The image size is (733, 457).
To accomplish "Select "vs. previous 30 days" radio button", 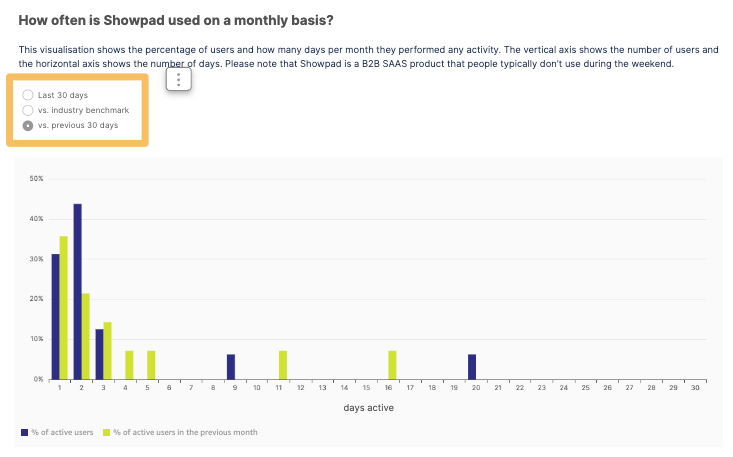I will pos(28,125).
